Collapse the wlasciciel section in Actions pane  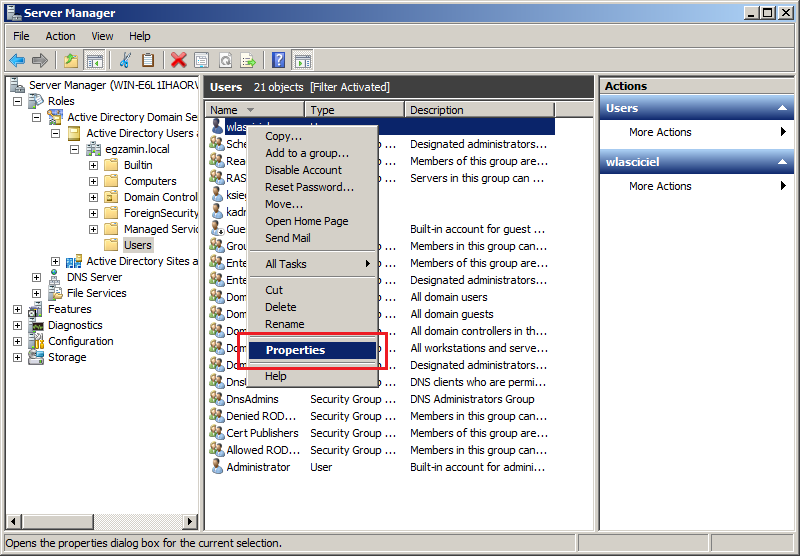coord(782,162)
